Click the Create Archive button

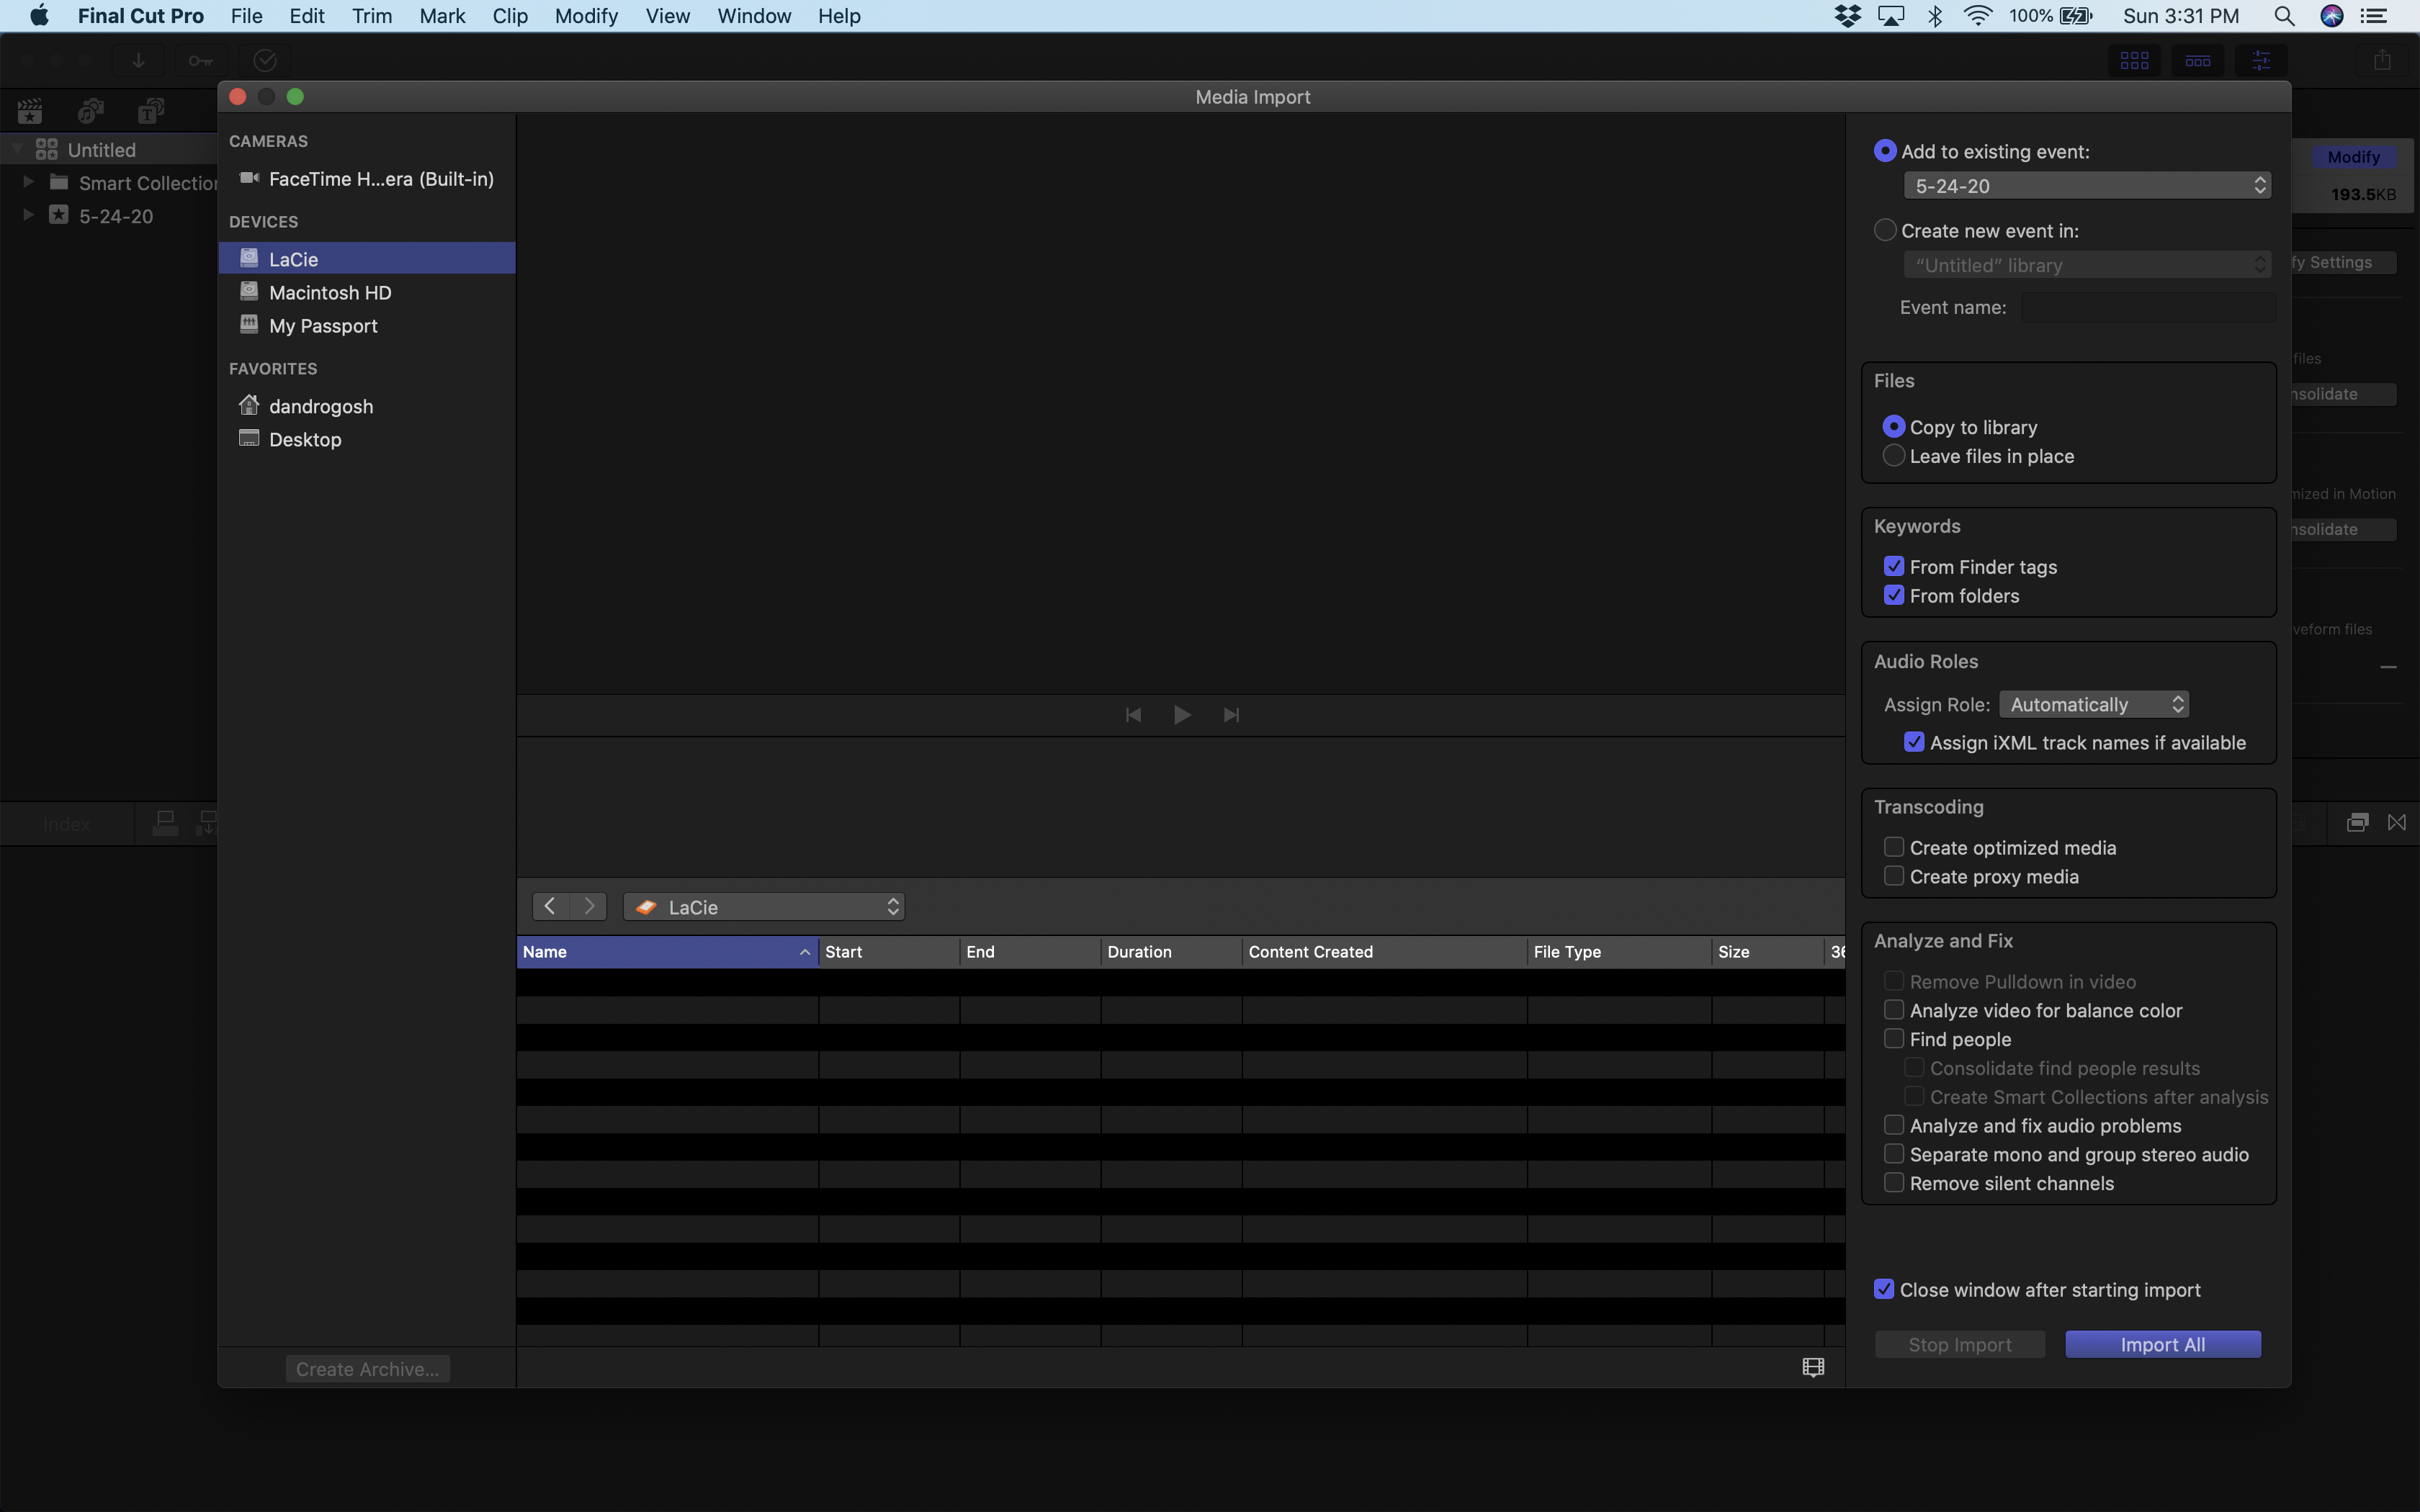[367, 1369]
